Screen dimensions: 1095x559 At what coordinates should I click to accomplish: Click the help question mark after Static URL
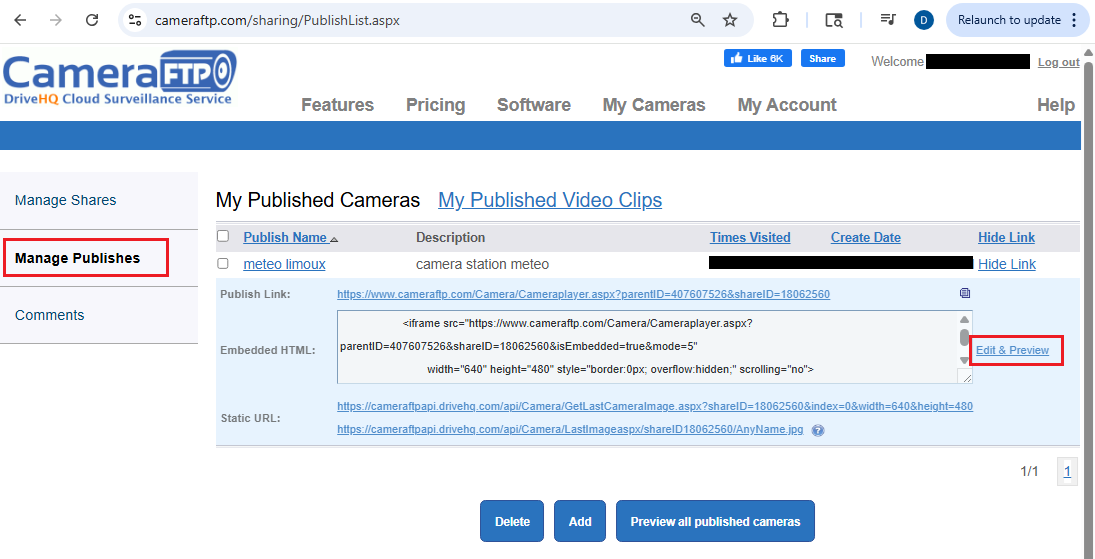pos(818,430)
